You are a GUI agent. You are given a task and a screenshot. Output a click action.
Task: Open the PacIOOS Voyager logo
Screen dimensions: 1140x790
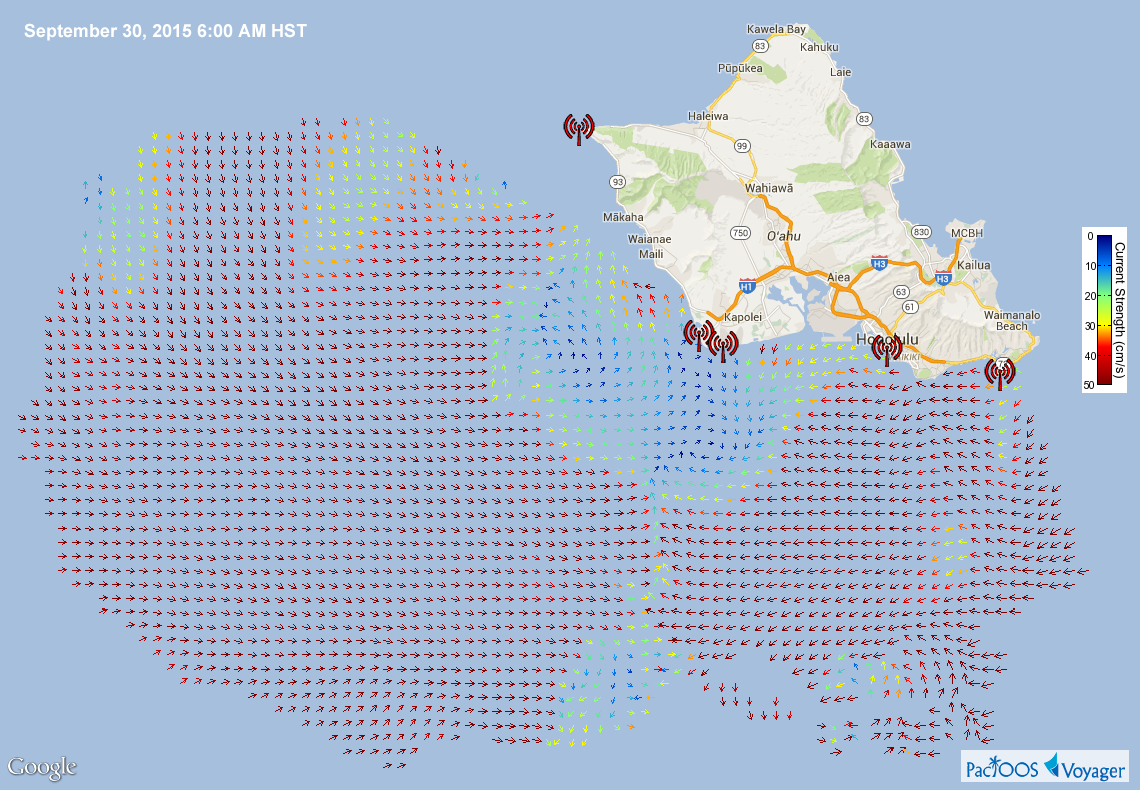[1045, 766]
